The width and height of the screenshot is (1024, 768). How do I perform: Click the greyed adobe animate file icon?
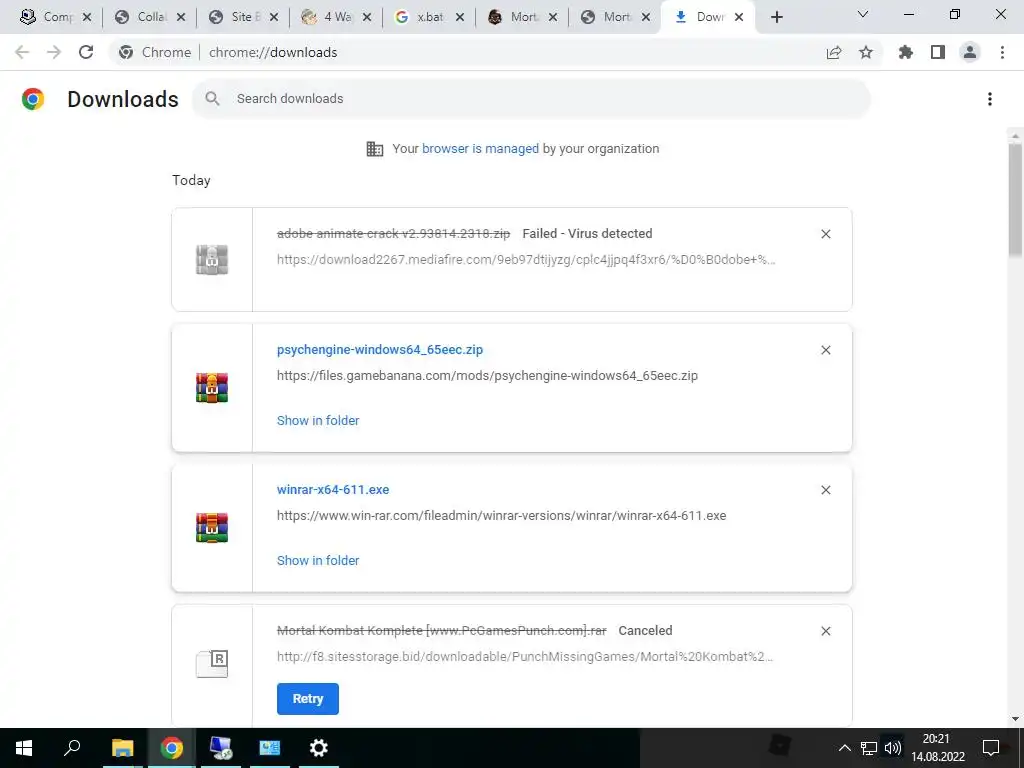point(212,259)
